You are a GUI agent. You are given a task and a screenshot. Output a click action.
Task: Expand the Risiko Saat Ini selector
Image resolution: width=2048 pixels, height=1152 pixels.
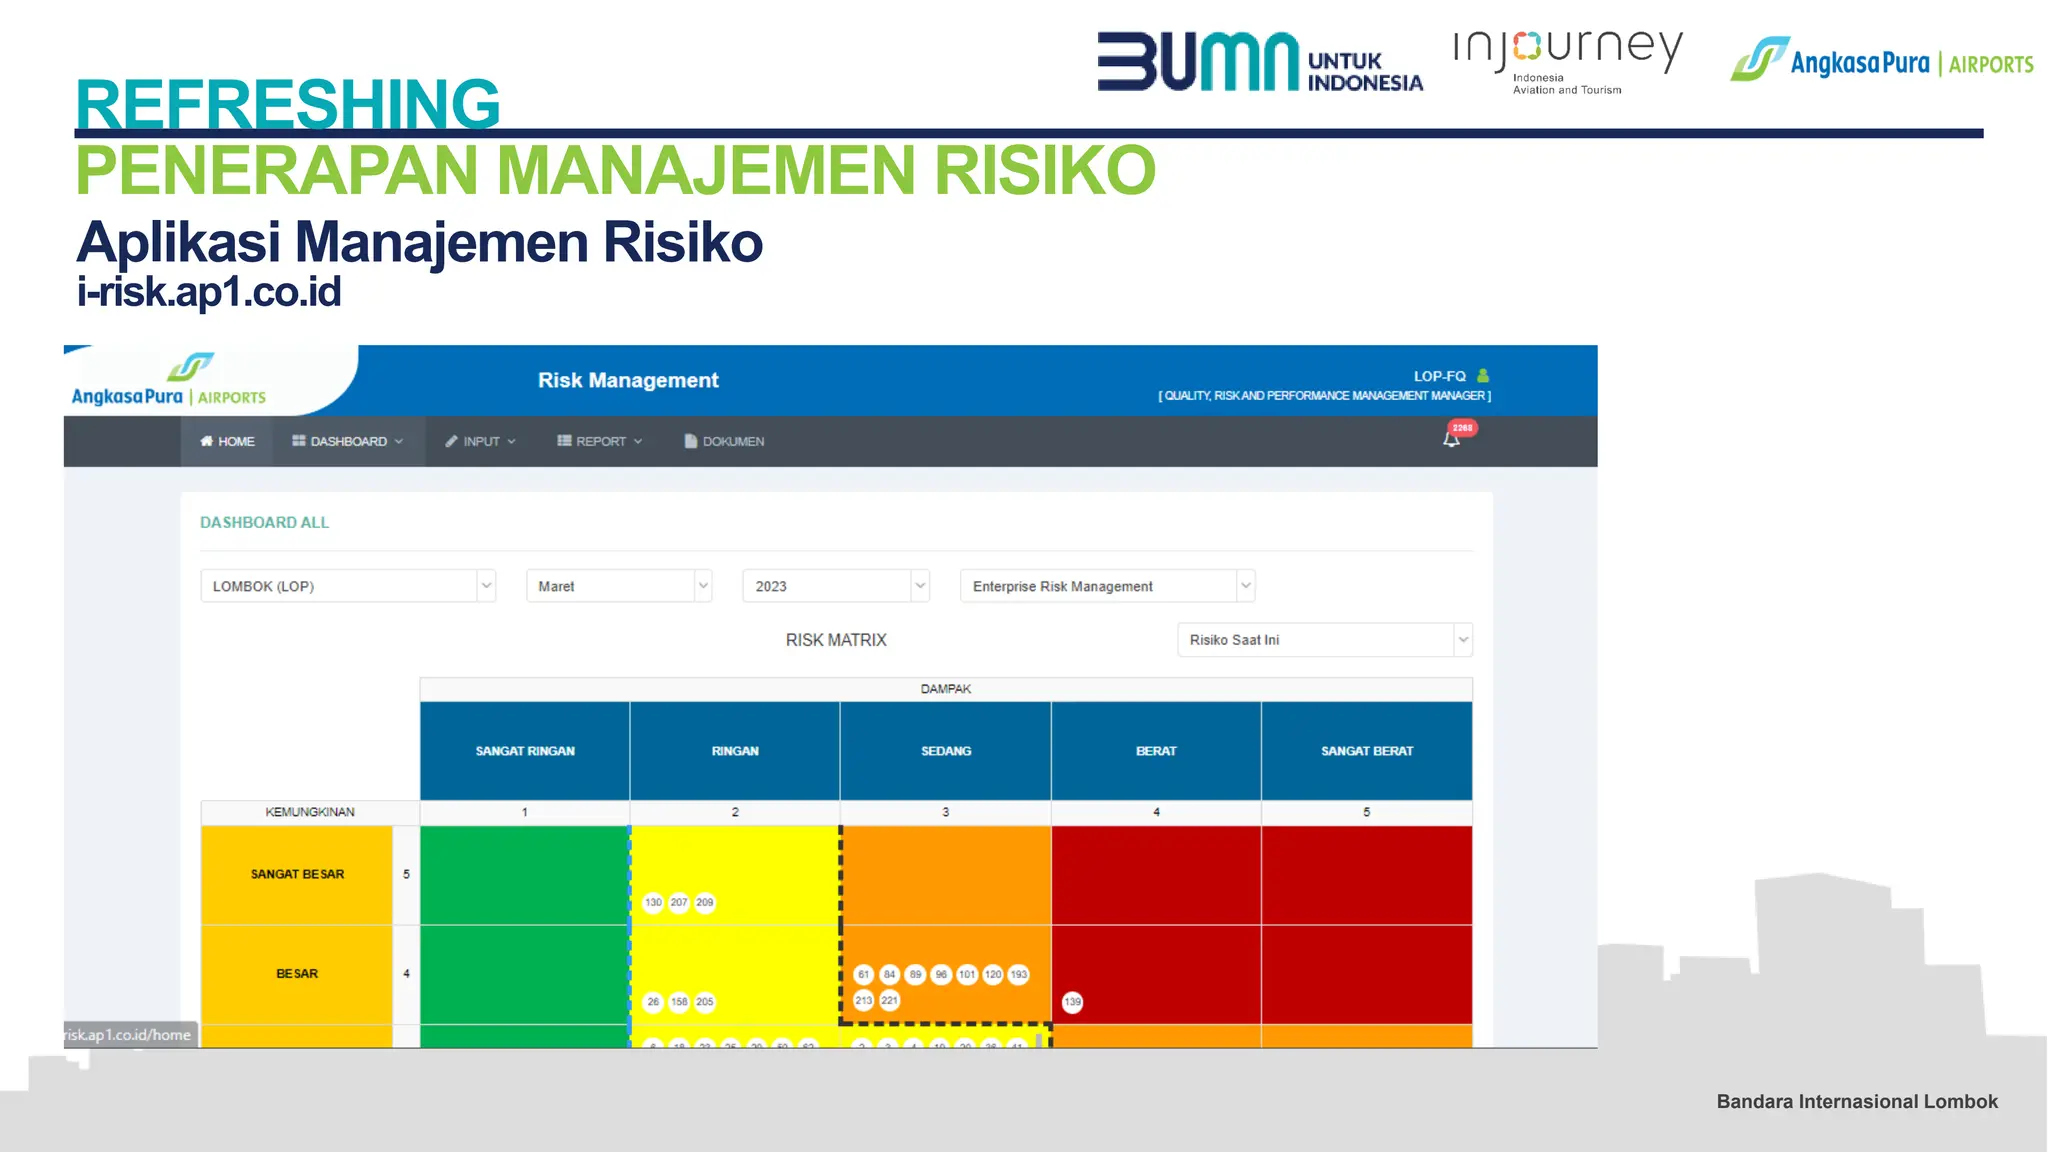pos(1324,640)
